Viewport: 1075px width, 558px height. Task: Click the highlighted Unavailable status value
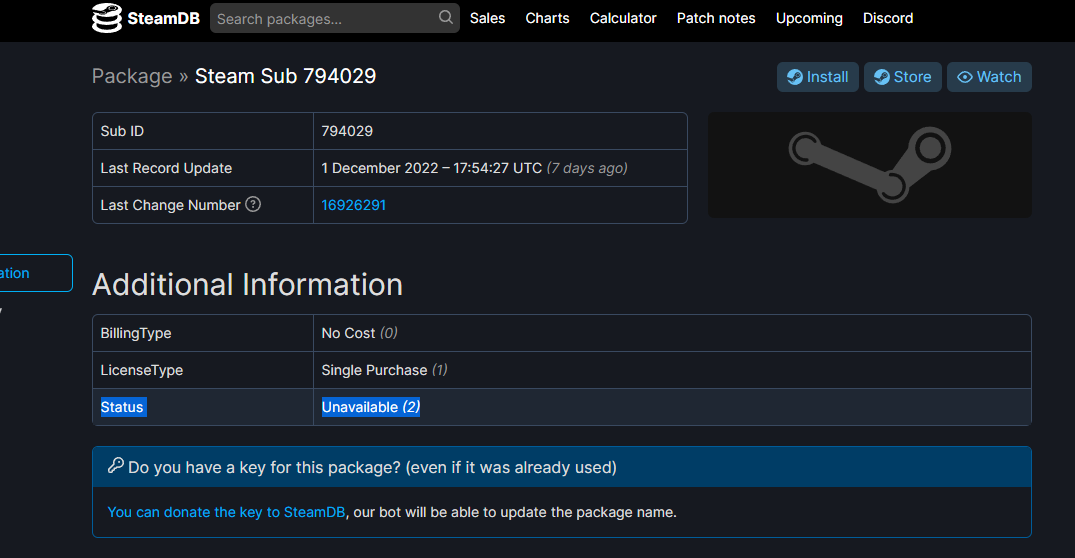(371, 407)
